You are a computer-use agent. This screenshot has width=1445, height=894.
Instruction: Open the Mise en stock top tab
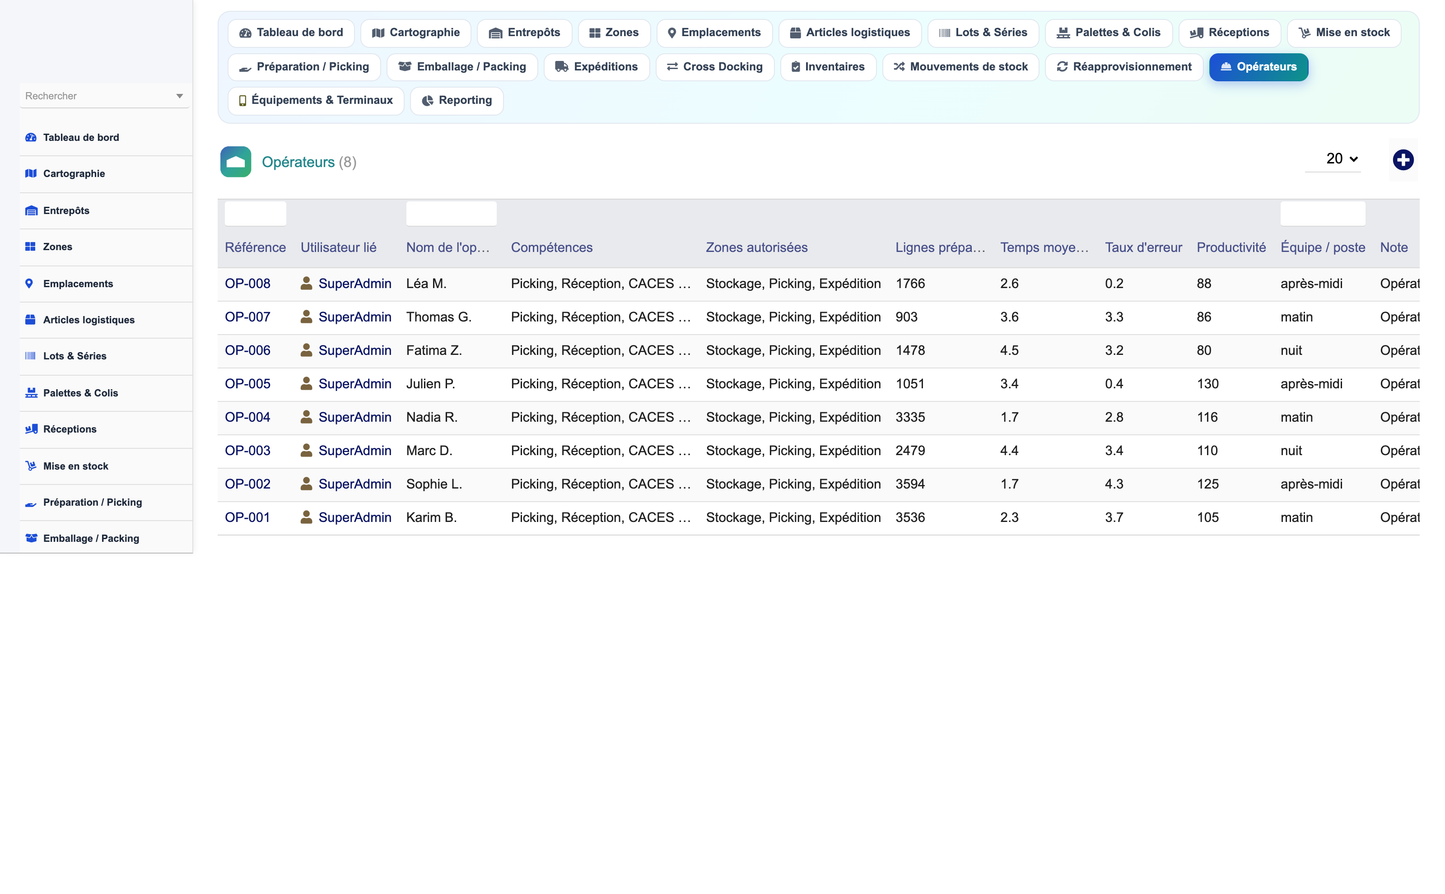pos(1344,33)
